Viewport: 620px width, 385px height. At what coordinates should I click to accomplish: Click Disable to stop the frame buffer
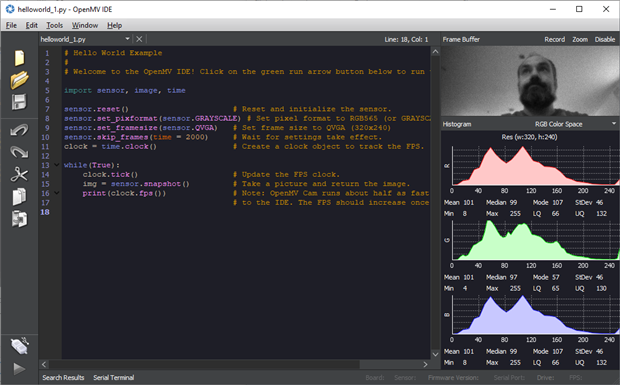(605, 40)
